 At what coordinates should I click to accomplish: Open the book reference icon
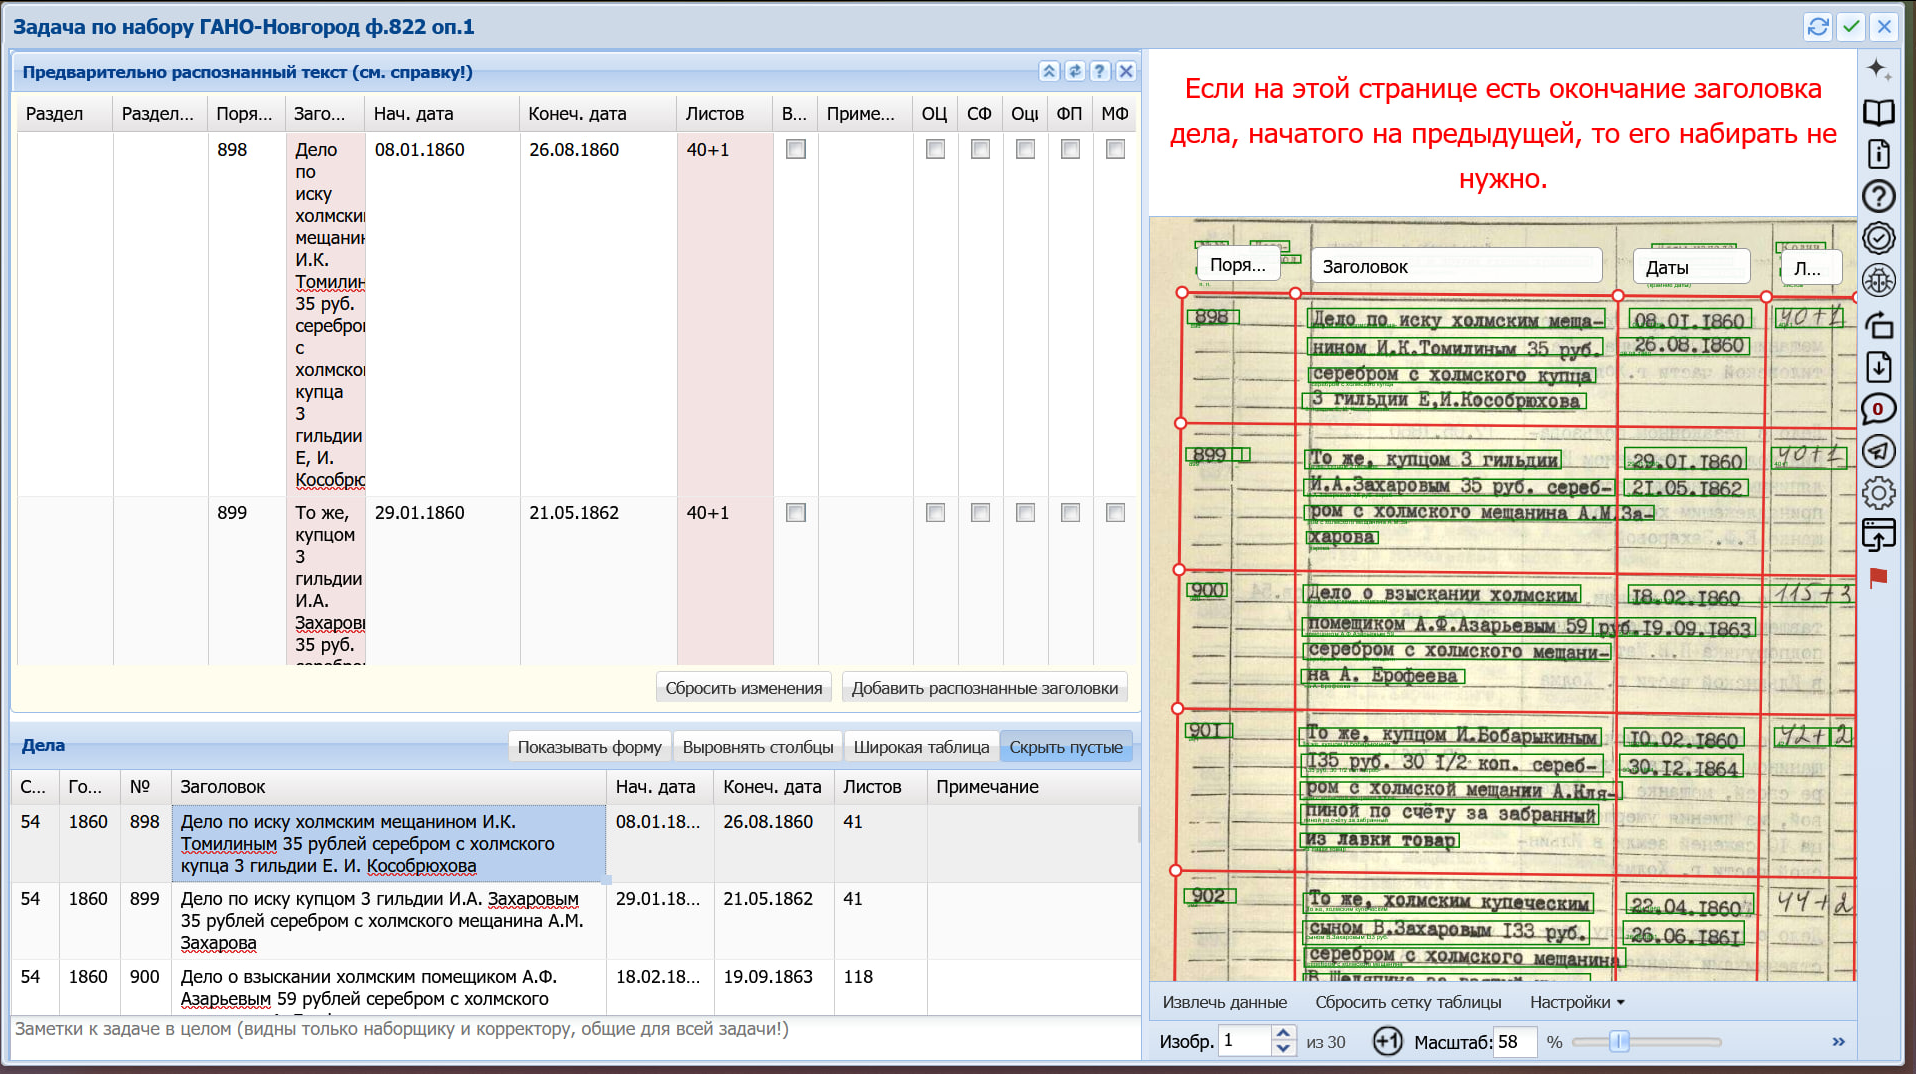pos(1879,112)
